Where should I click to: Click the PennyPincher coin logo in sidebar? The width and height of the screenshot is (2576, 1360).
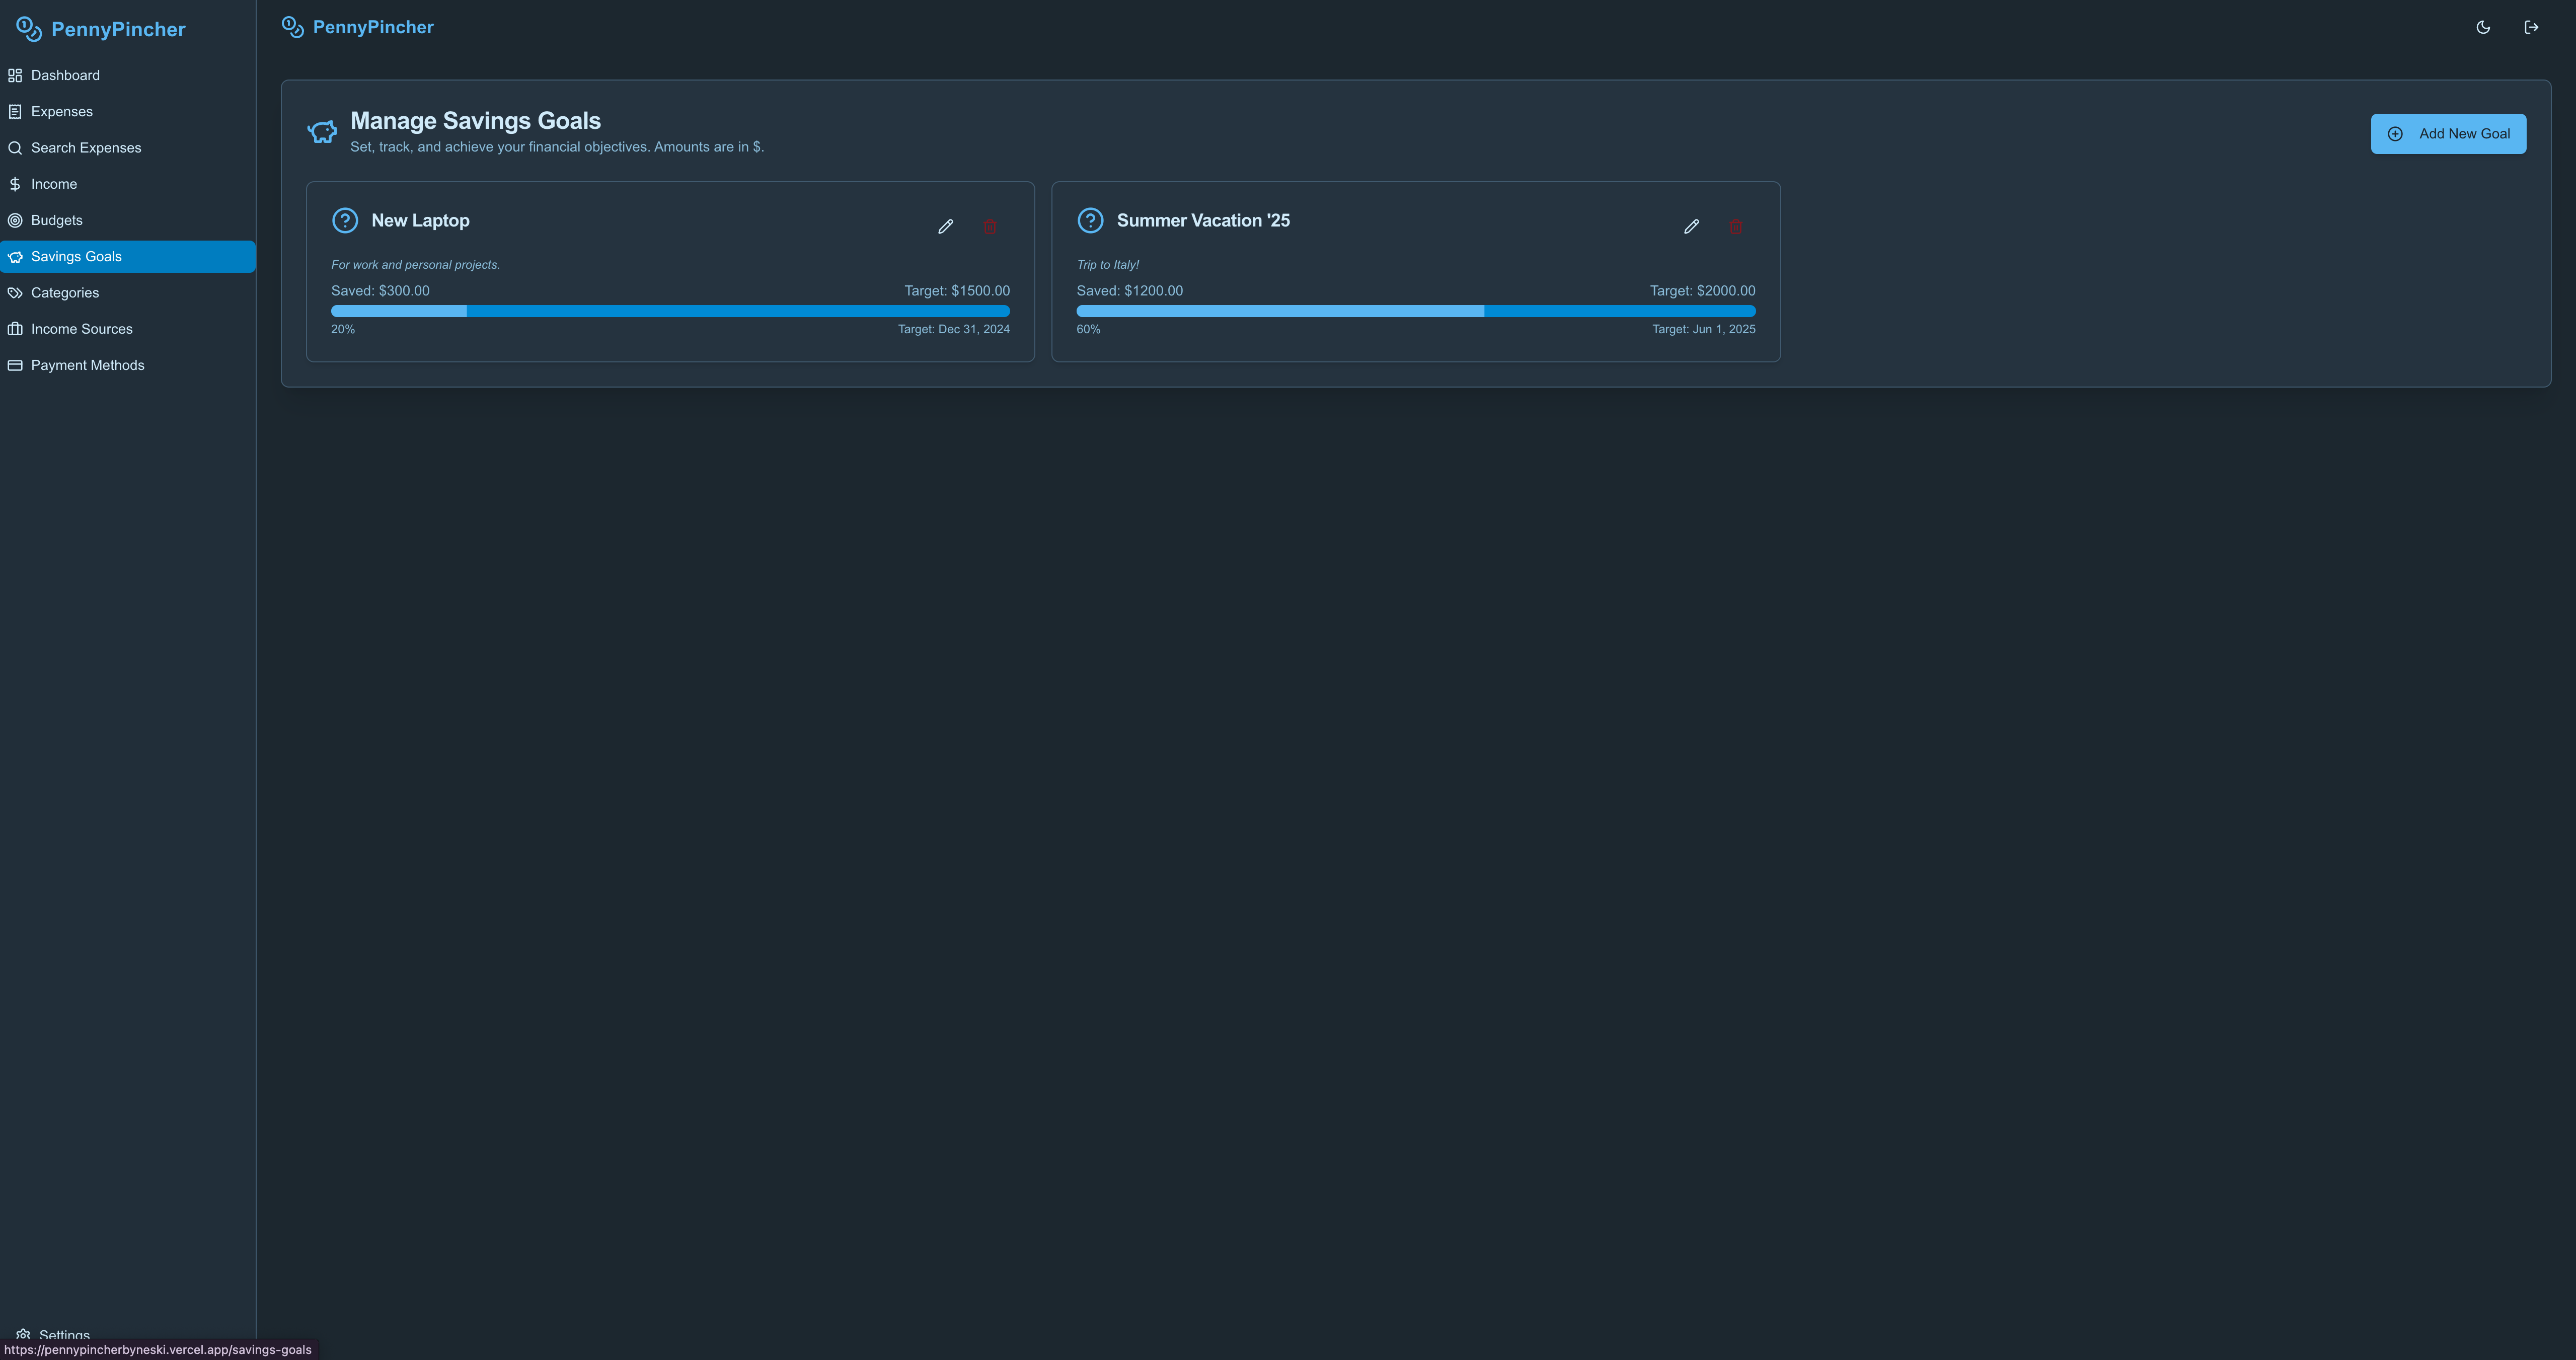tap(29, 29)
